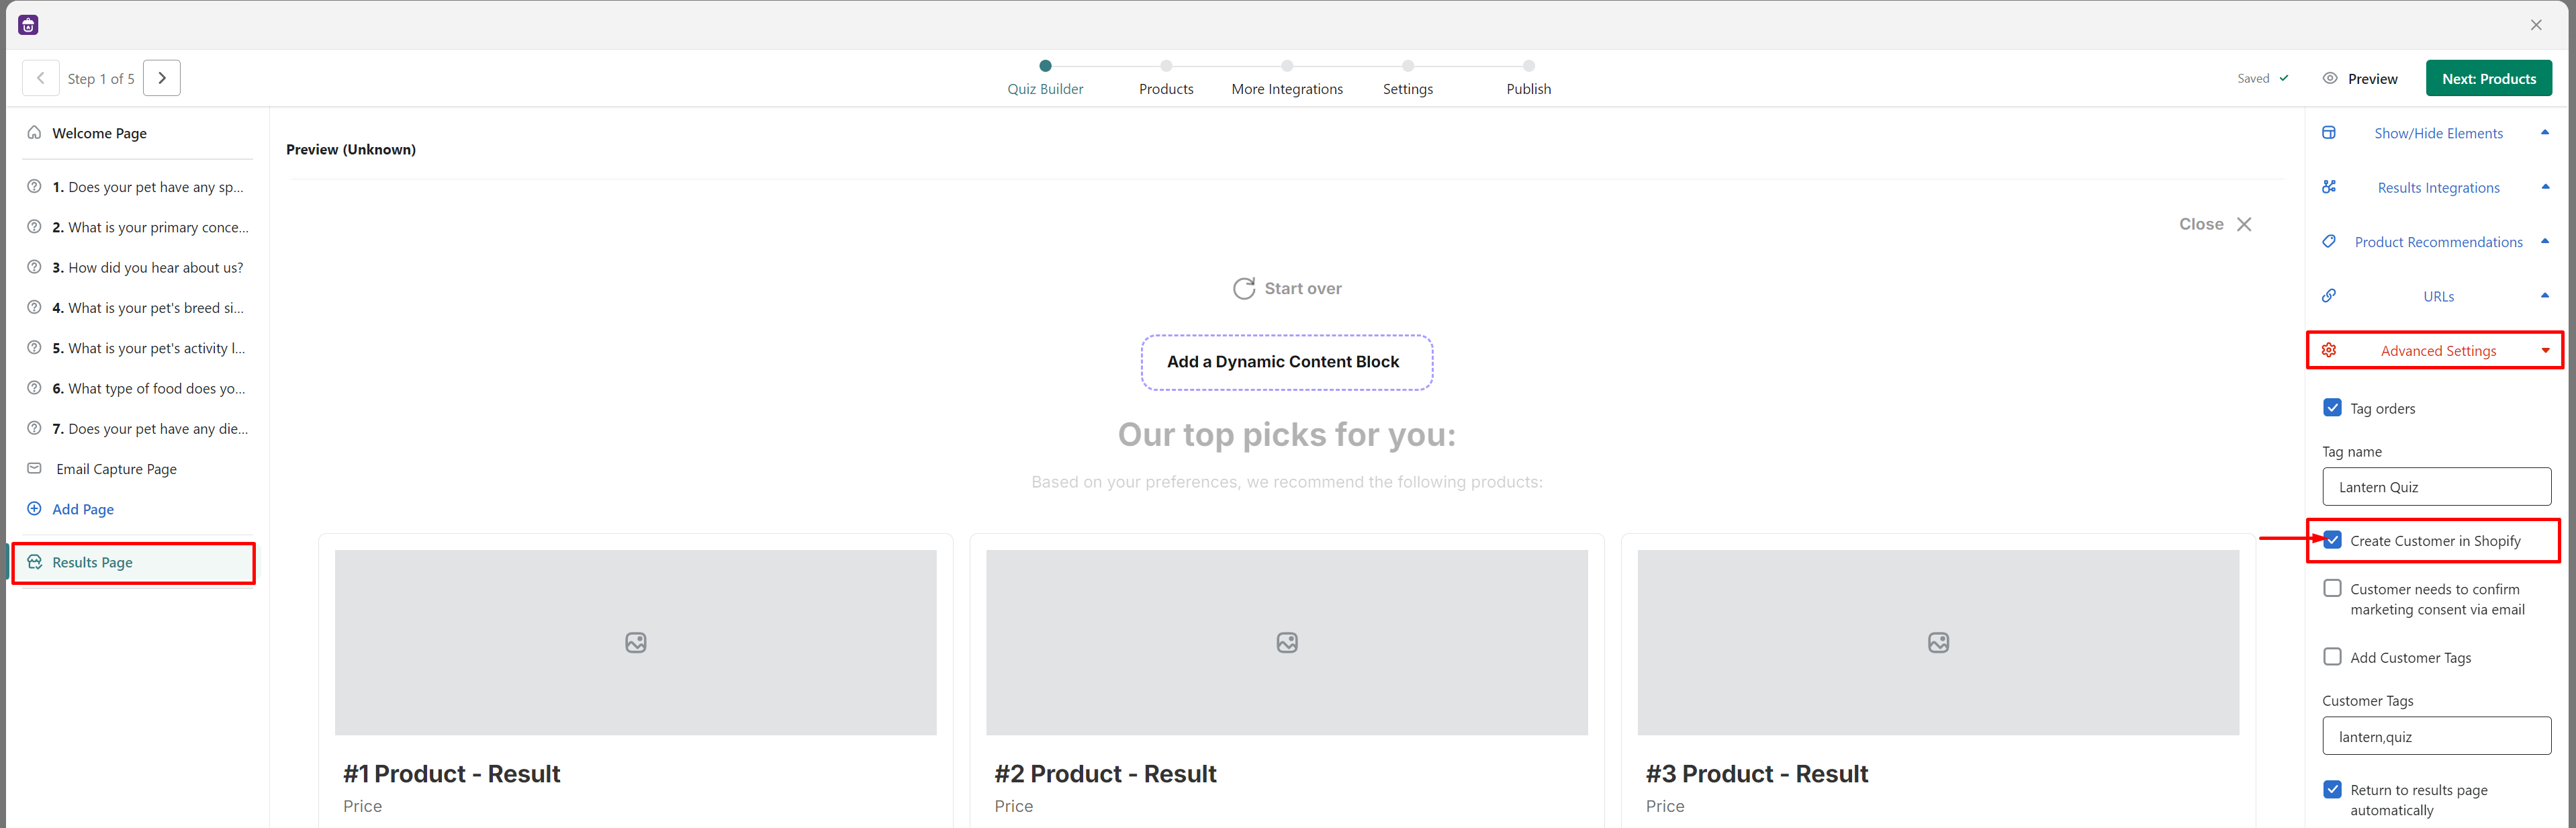The image size is (2576, 828).
Task: Click the purple app logo icon
Action: [28, 25]
